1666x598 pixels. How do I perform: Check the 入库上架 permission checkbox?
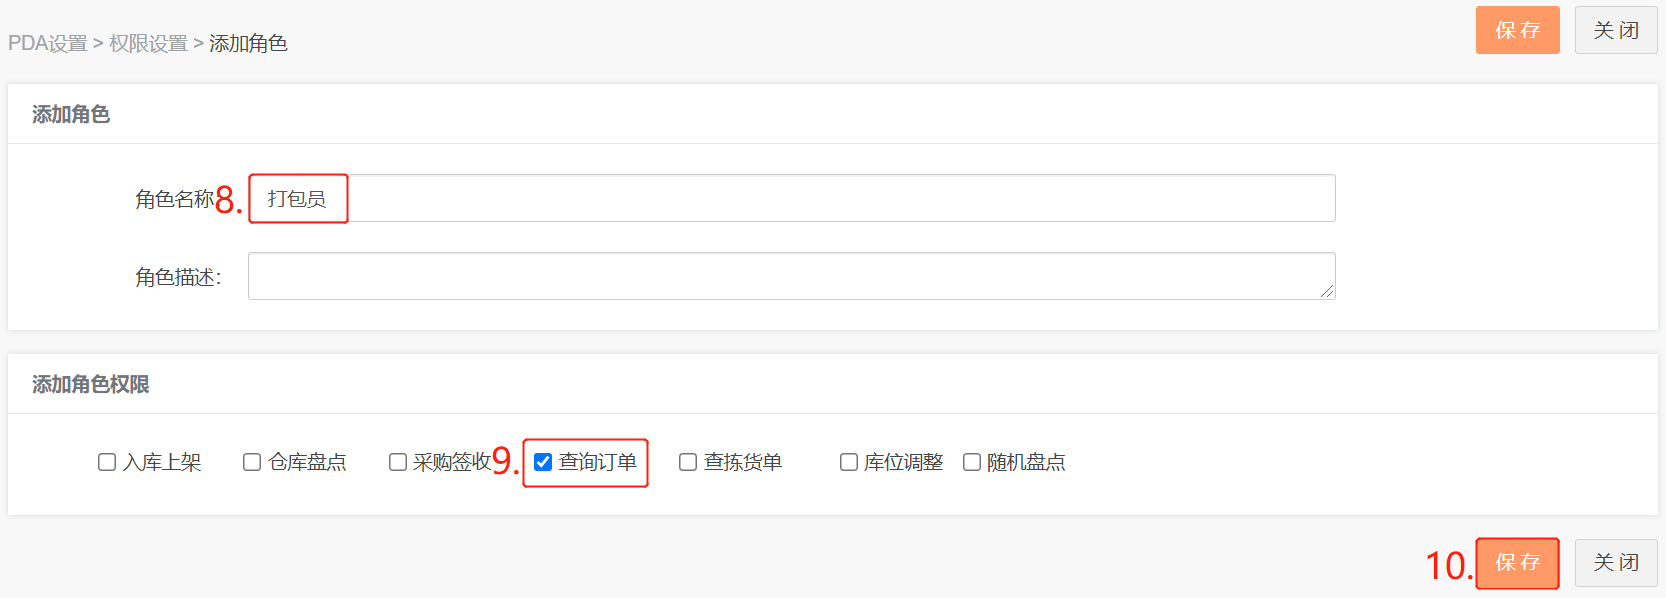coord(107,462)
